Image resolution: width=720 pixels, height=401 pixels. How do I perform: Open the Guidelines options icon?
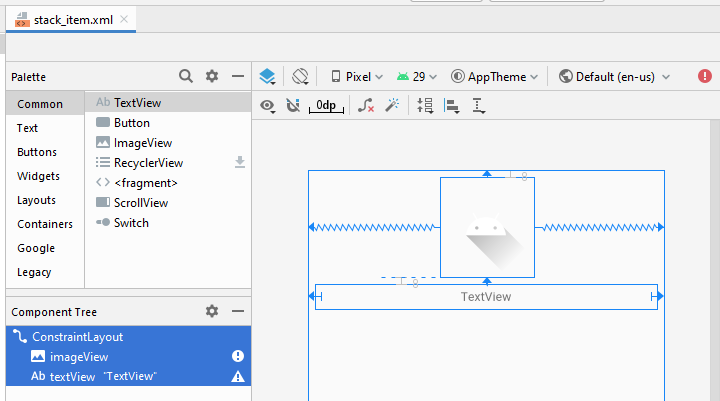(x=478, y=106)
